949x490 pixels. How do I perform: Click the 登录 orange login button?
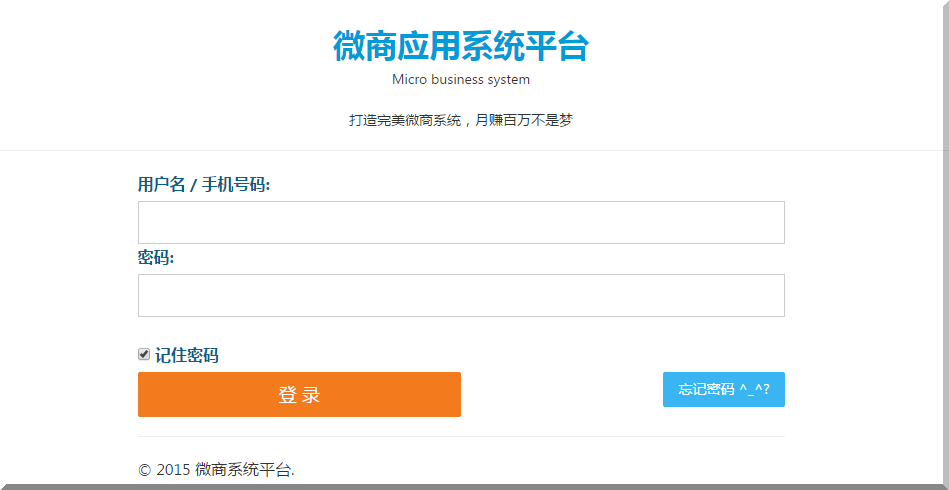(x=299, y=394)
